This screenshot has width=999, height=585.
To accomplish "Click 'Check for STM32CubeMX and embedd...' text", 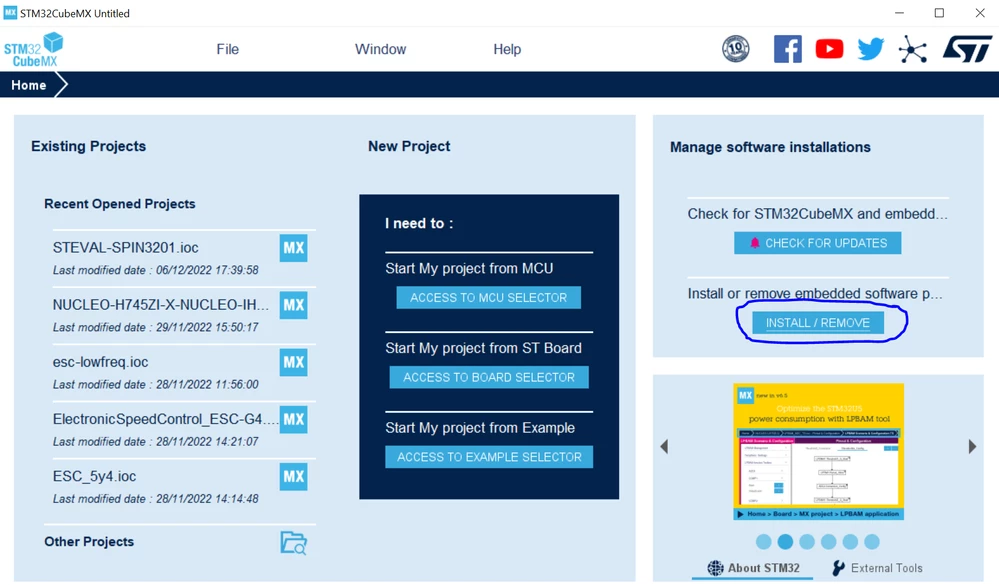I will (x=817, y=214).
